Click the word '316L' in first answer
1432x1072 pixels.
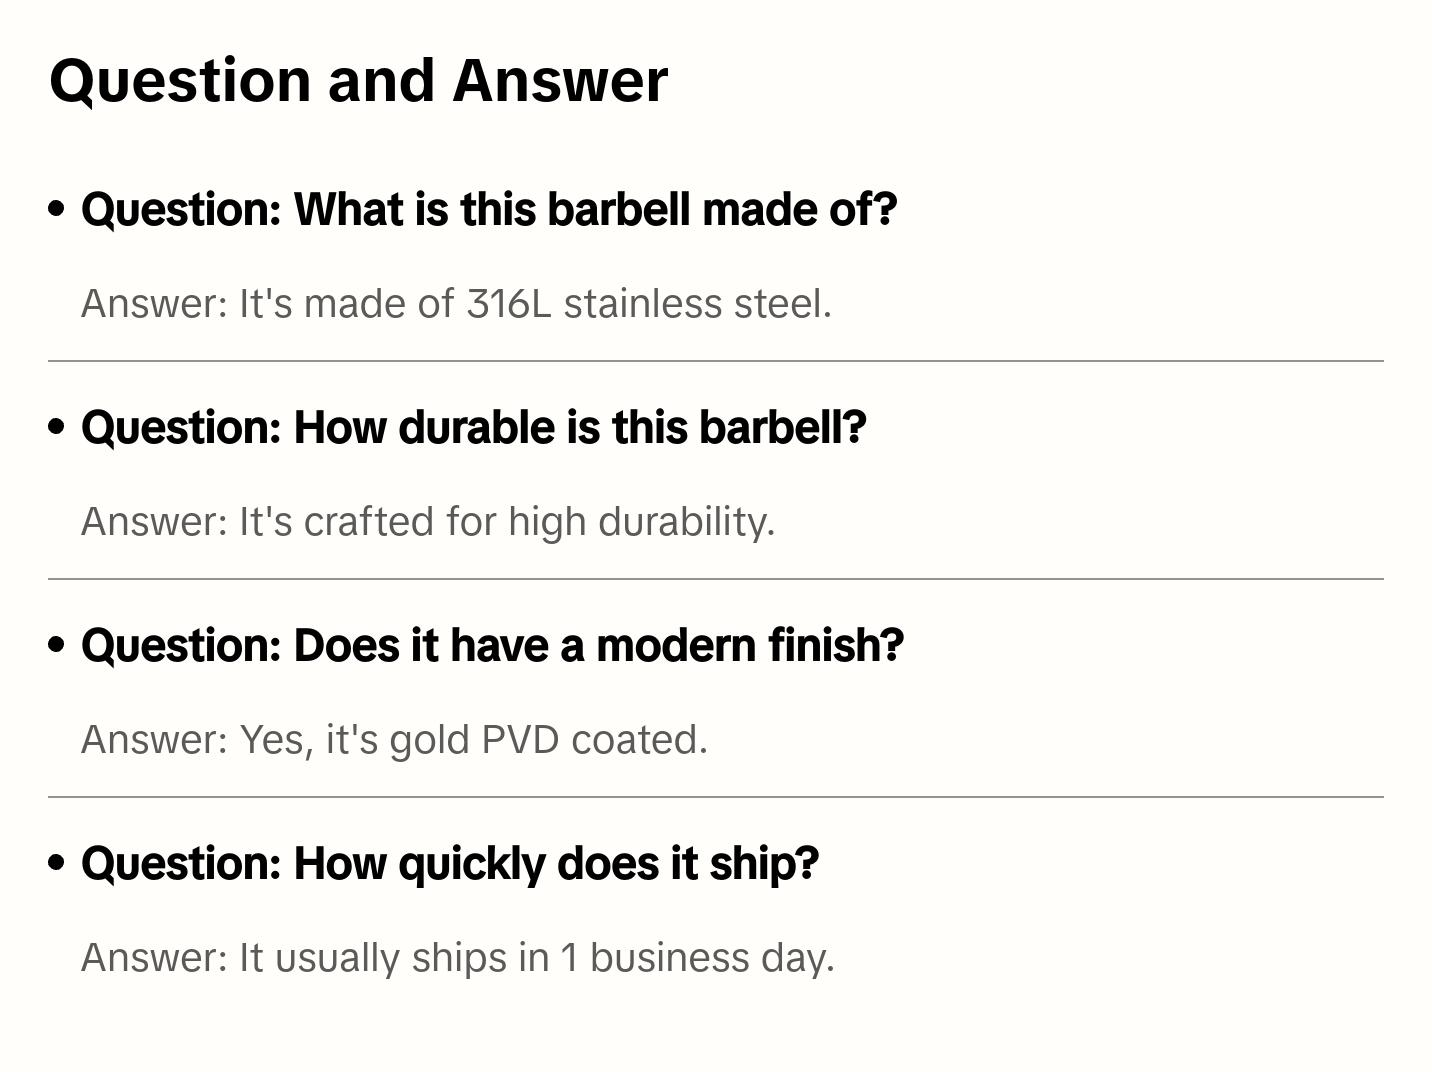click(508, 304)
